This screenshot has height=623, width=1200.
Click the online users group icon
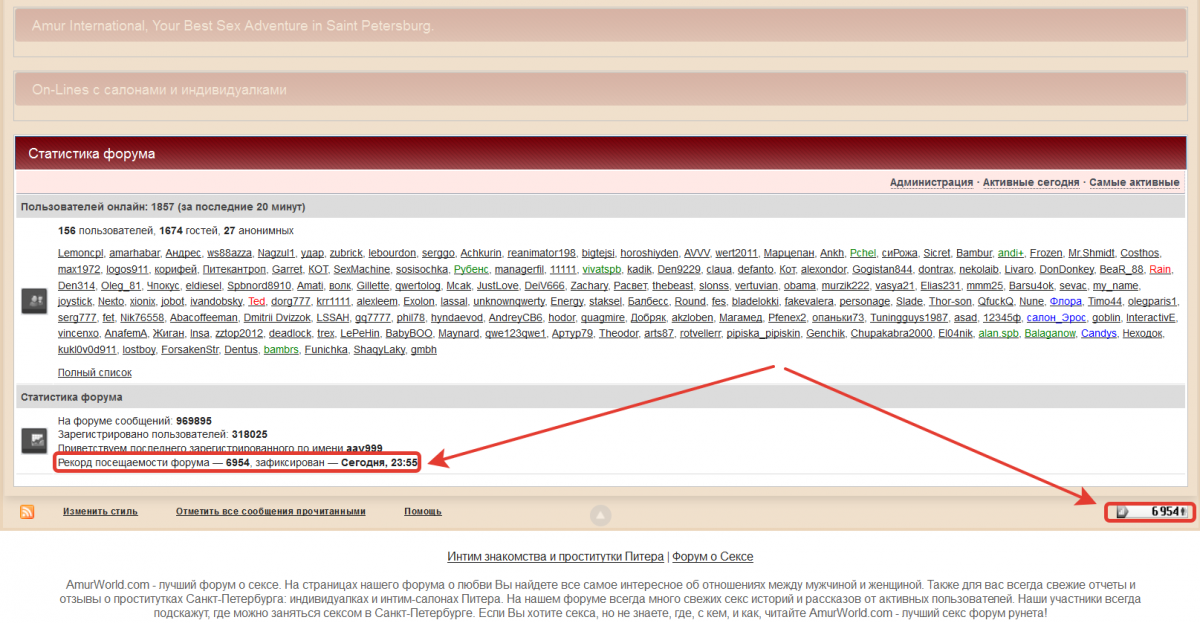35,300
